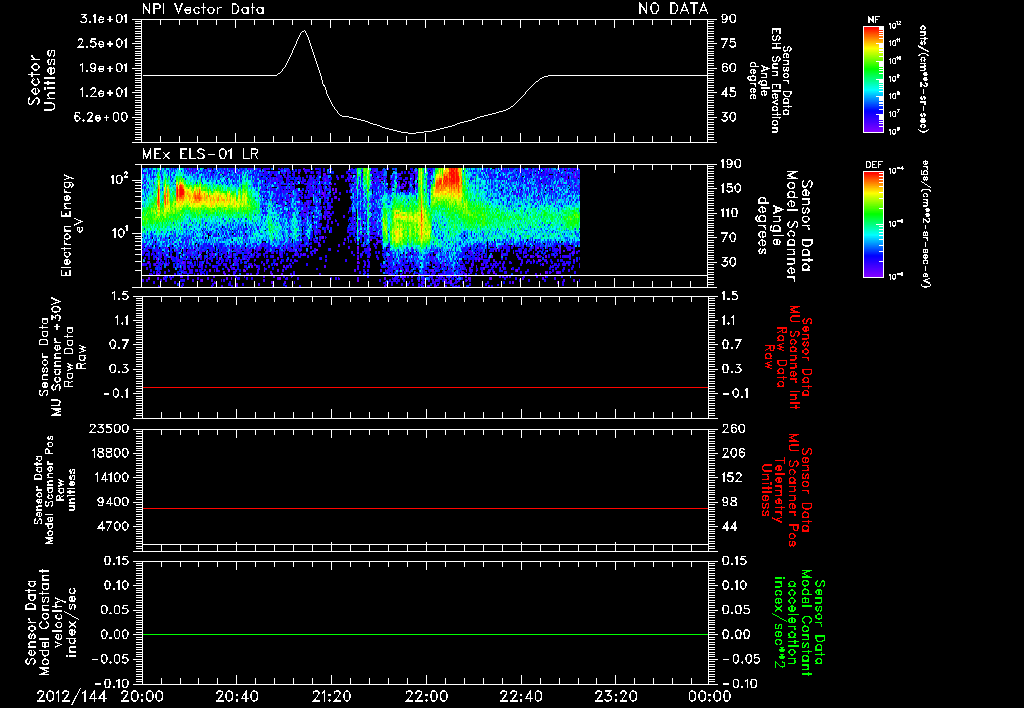Viewport: 1024px width, 708px height.
Task: Select the "MEx ELS-01 LR" spectrogram title
Action: [200, 154]
